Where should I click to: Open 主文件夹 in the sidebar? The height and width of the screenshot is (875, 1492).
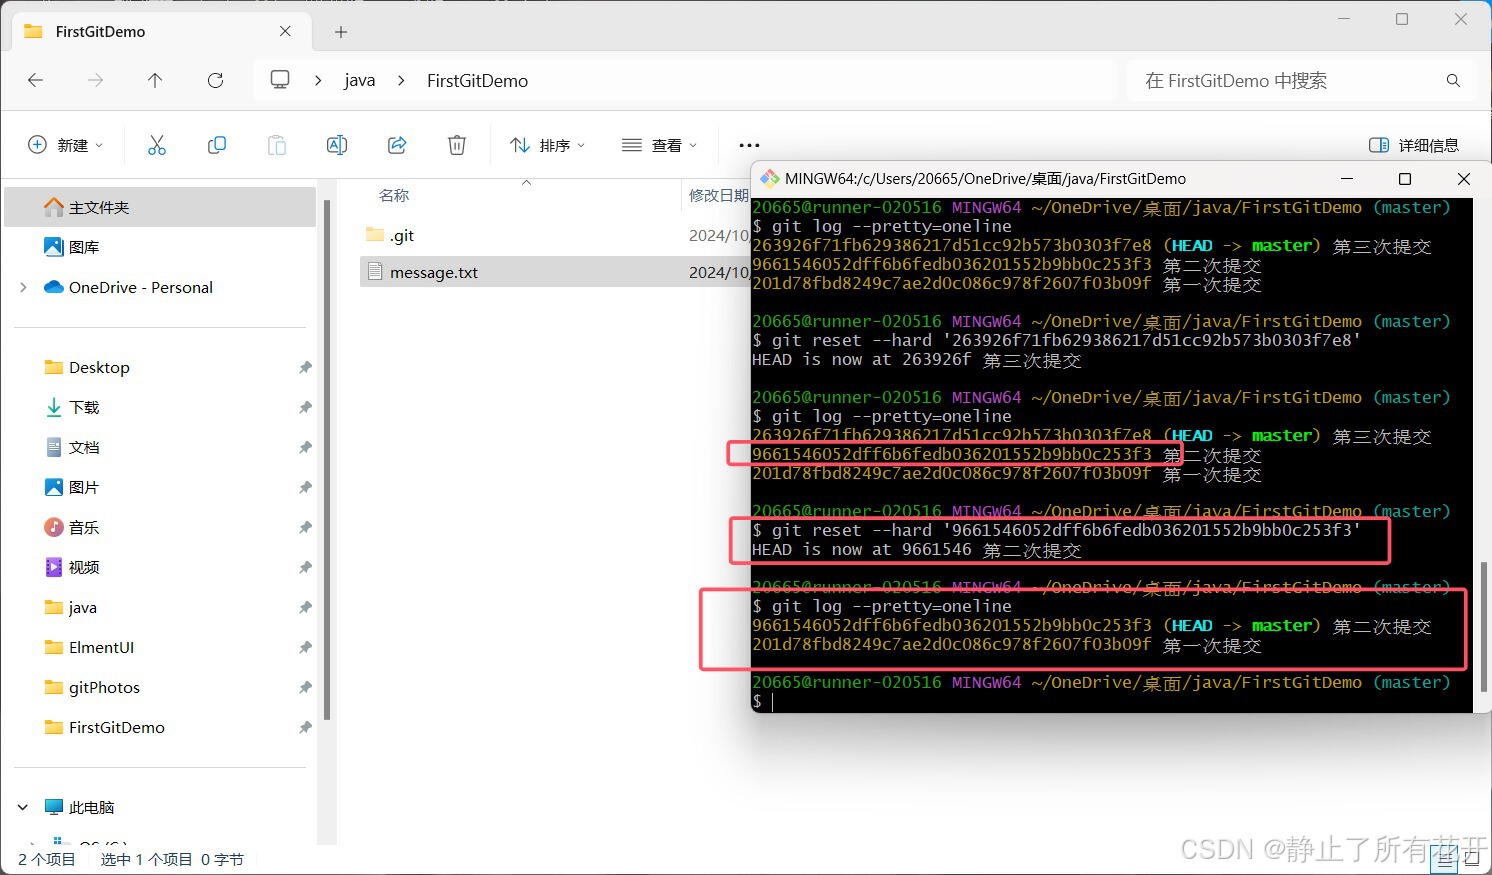[161, 207]
